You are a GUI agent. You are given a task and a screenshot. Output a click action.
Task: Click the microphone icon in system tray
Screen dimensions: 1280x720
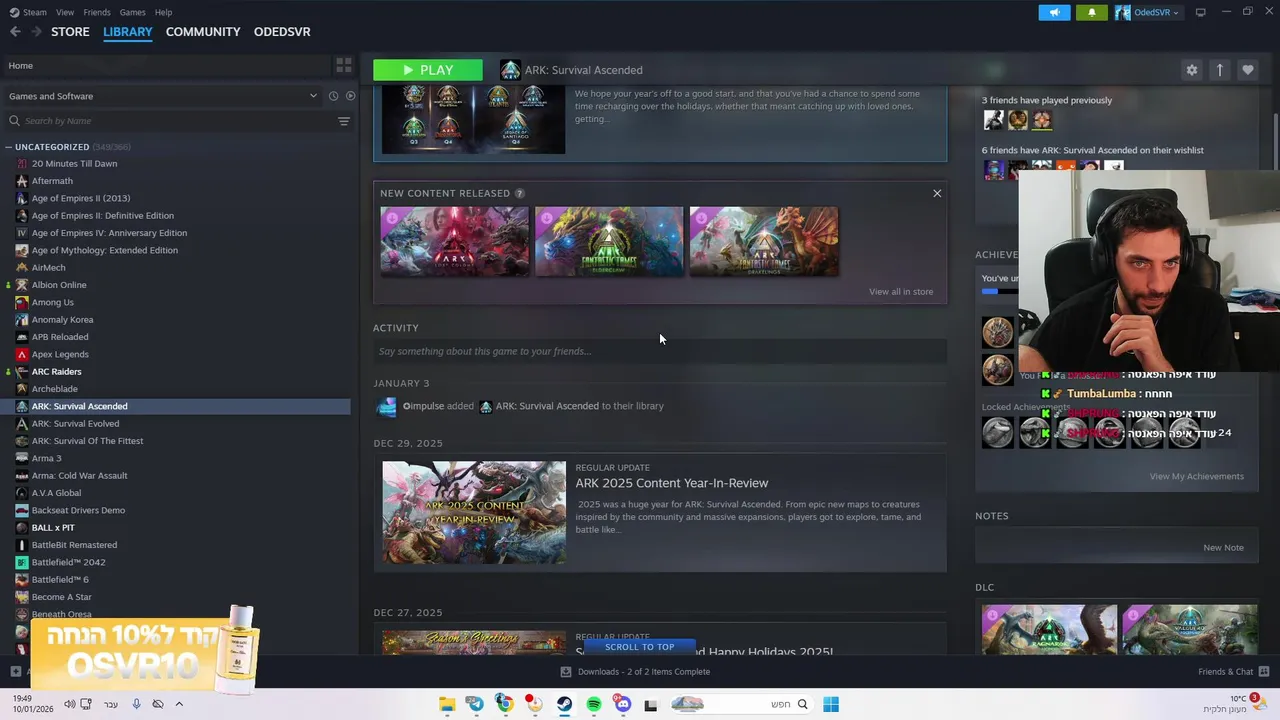tap(136, 704)
